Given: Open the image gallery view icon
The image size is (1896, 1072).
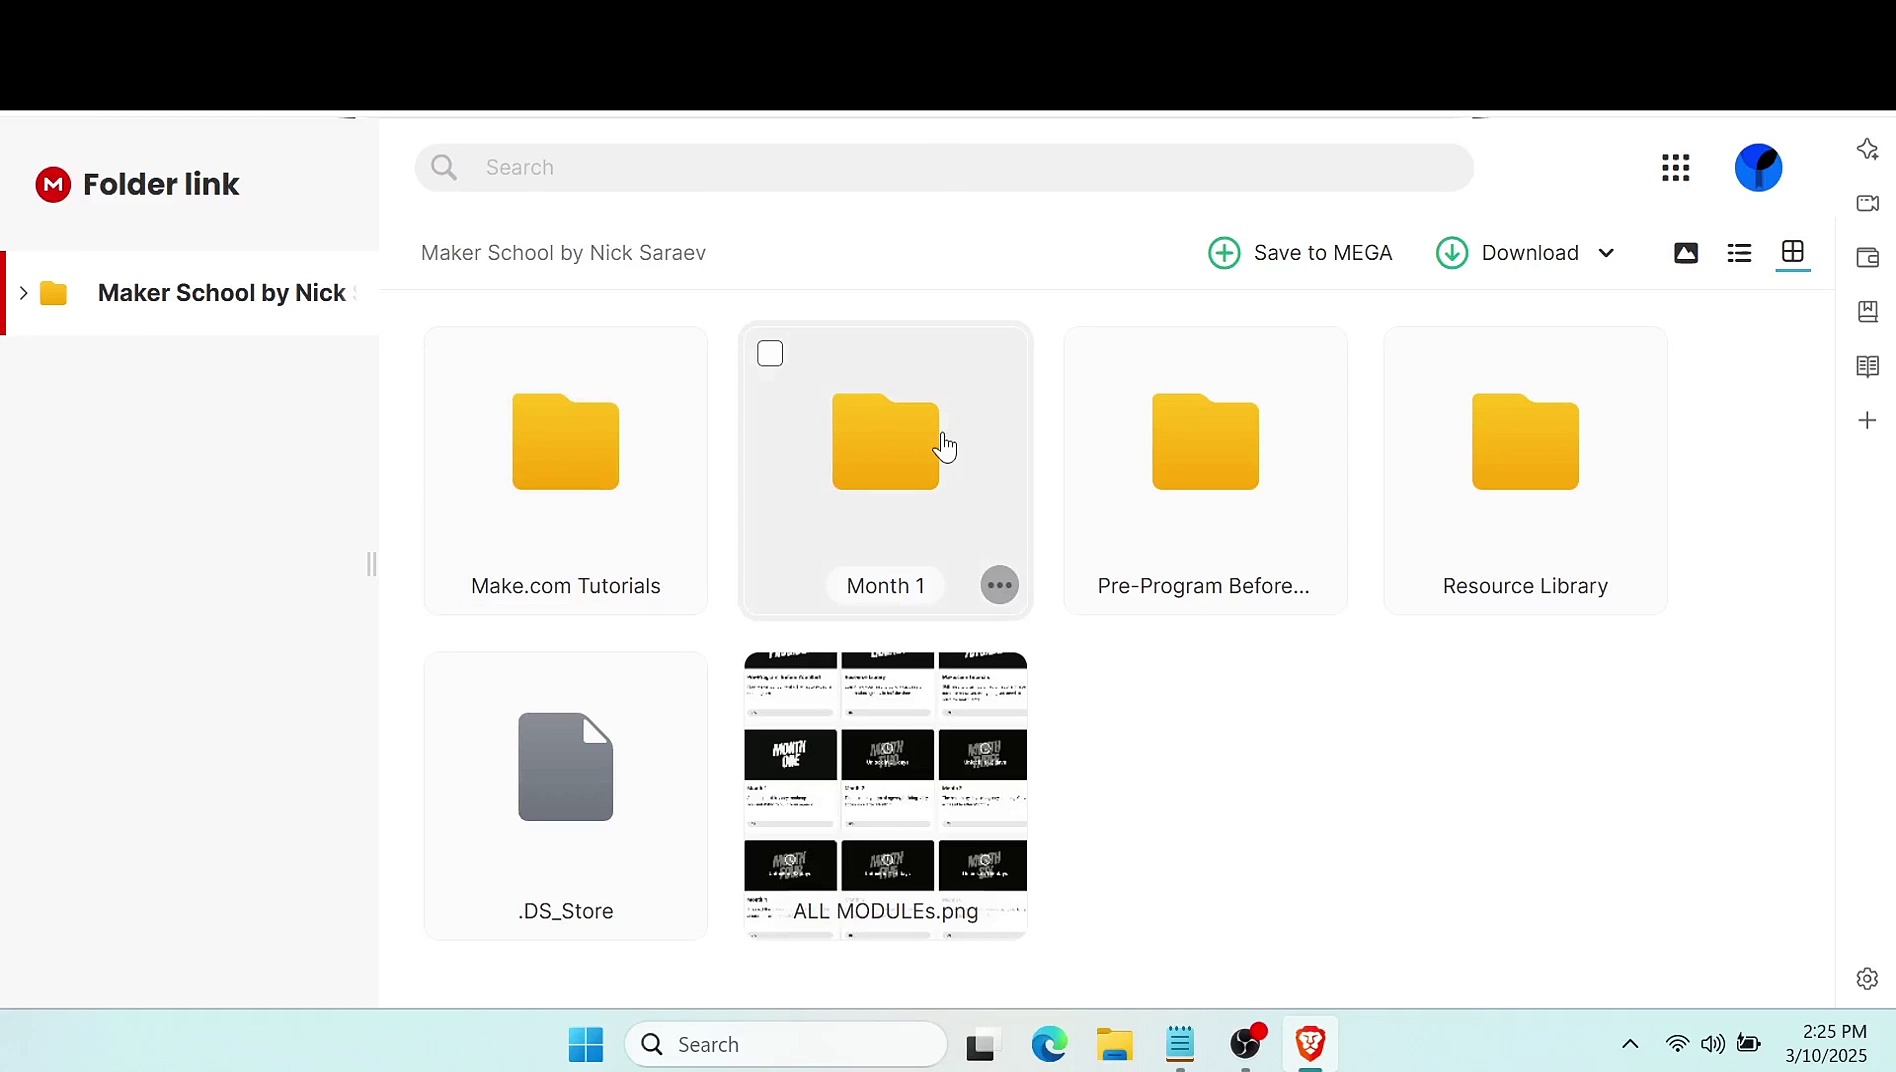Looking at the screenshot, I should [1685, 253].
